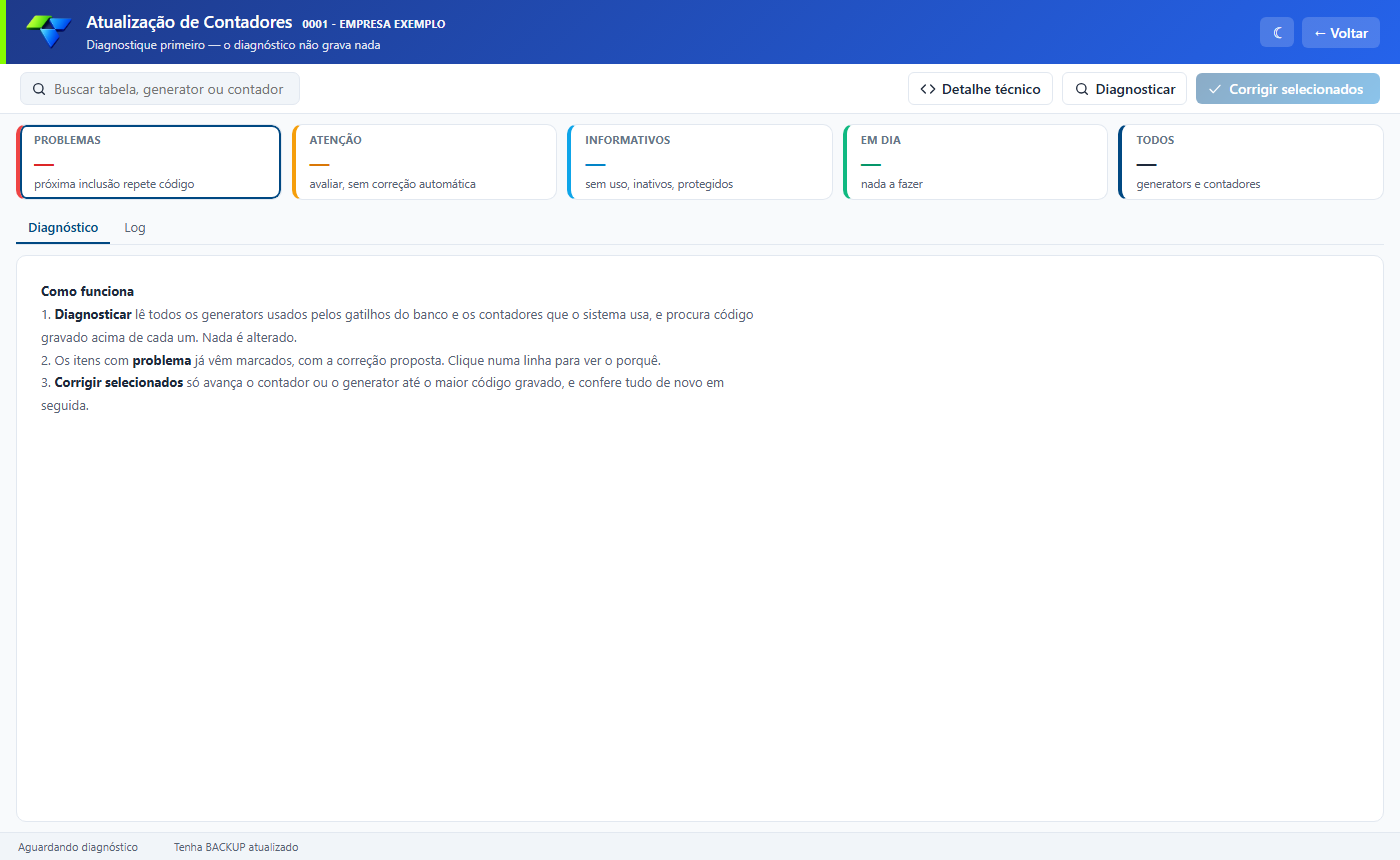Screen dimensions: 1400x860
Task: Click the 'Como funciona' heading
Action: (x=87, y=291)
